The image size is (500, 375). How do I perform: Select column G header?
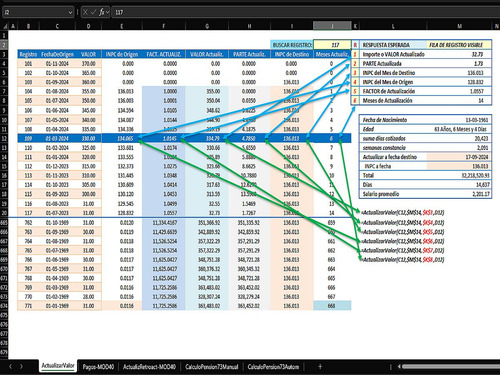207,26
